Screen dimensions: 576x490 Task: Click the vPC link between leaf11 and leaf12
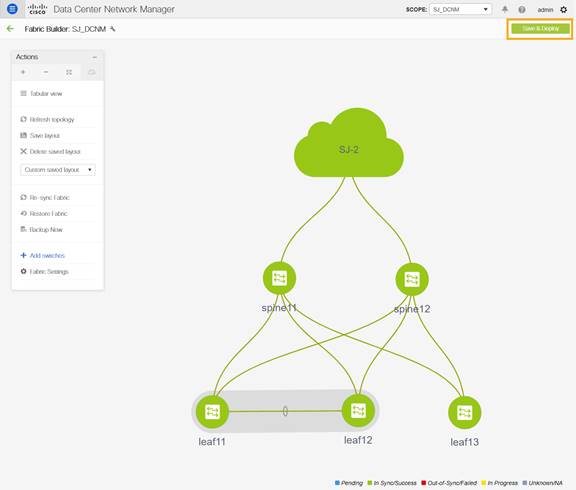(x=285, y=411)
